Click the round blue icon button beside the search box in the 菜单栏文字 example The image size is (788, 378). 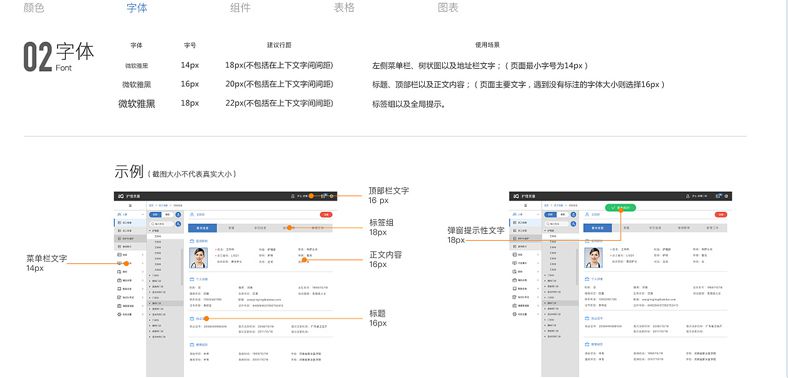click(x=178, y=223)
